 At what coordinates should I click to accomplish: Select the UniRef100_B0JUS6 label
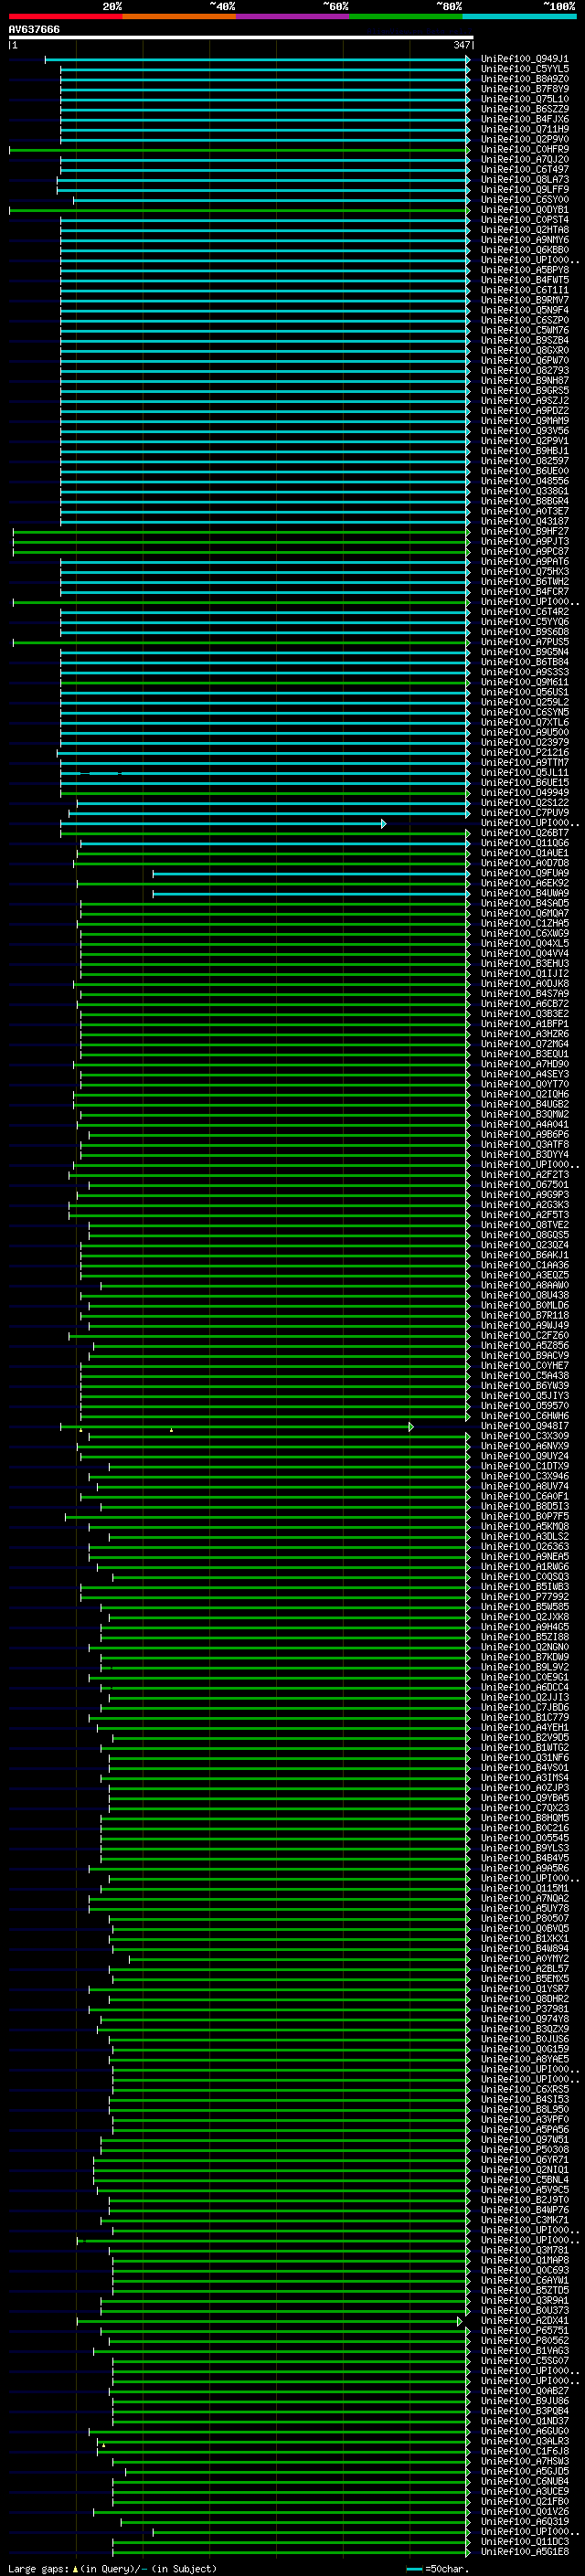(x=525, y=2038)
